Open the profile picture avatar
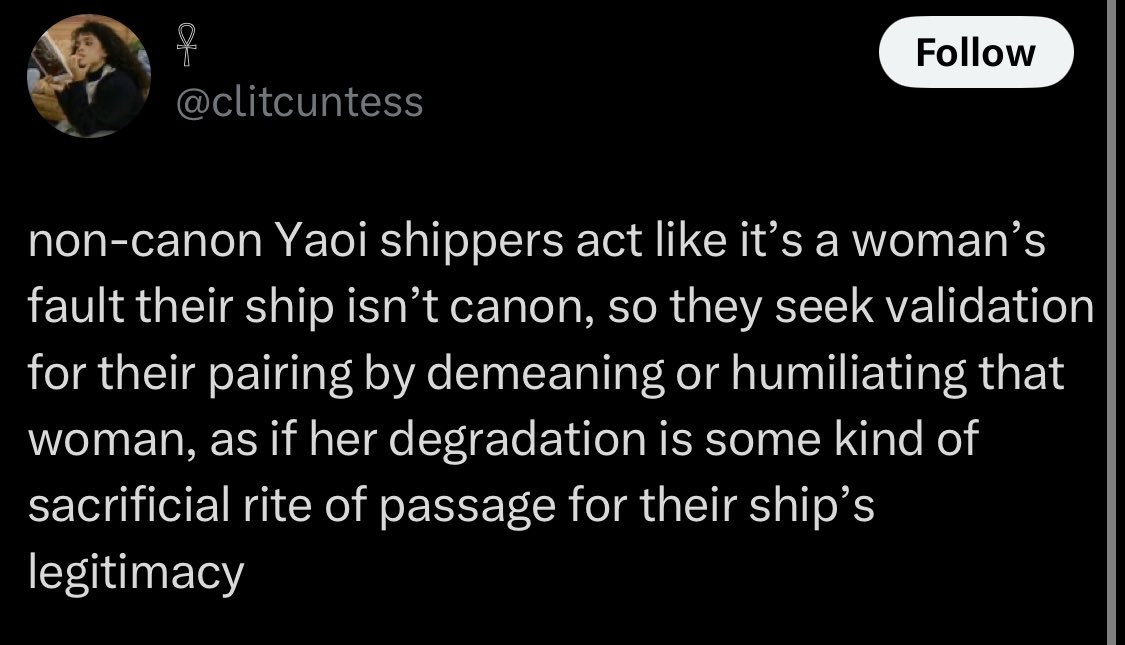Image resolution: width=1125 pixels, height=645 pixels. point(85,79)
